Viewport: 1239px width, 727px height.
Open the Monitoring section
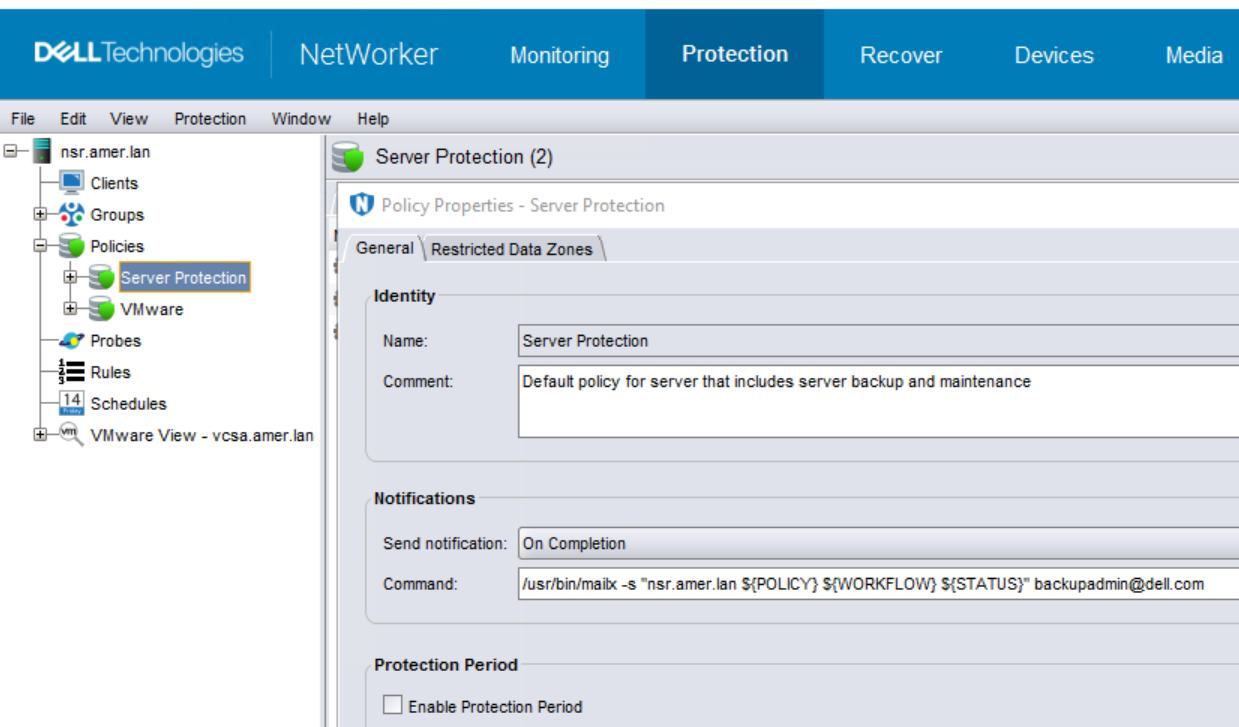(559, 55)
